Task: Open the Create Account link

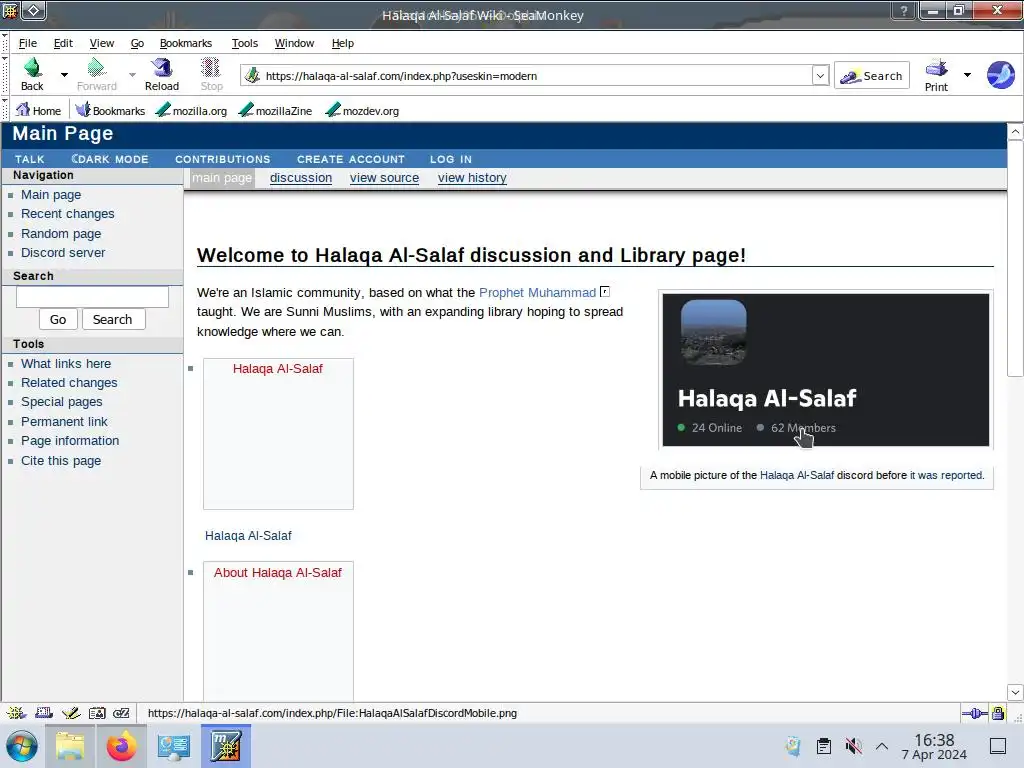Action: 351,159
